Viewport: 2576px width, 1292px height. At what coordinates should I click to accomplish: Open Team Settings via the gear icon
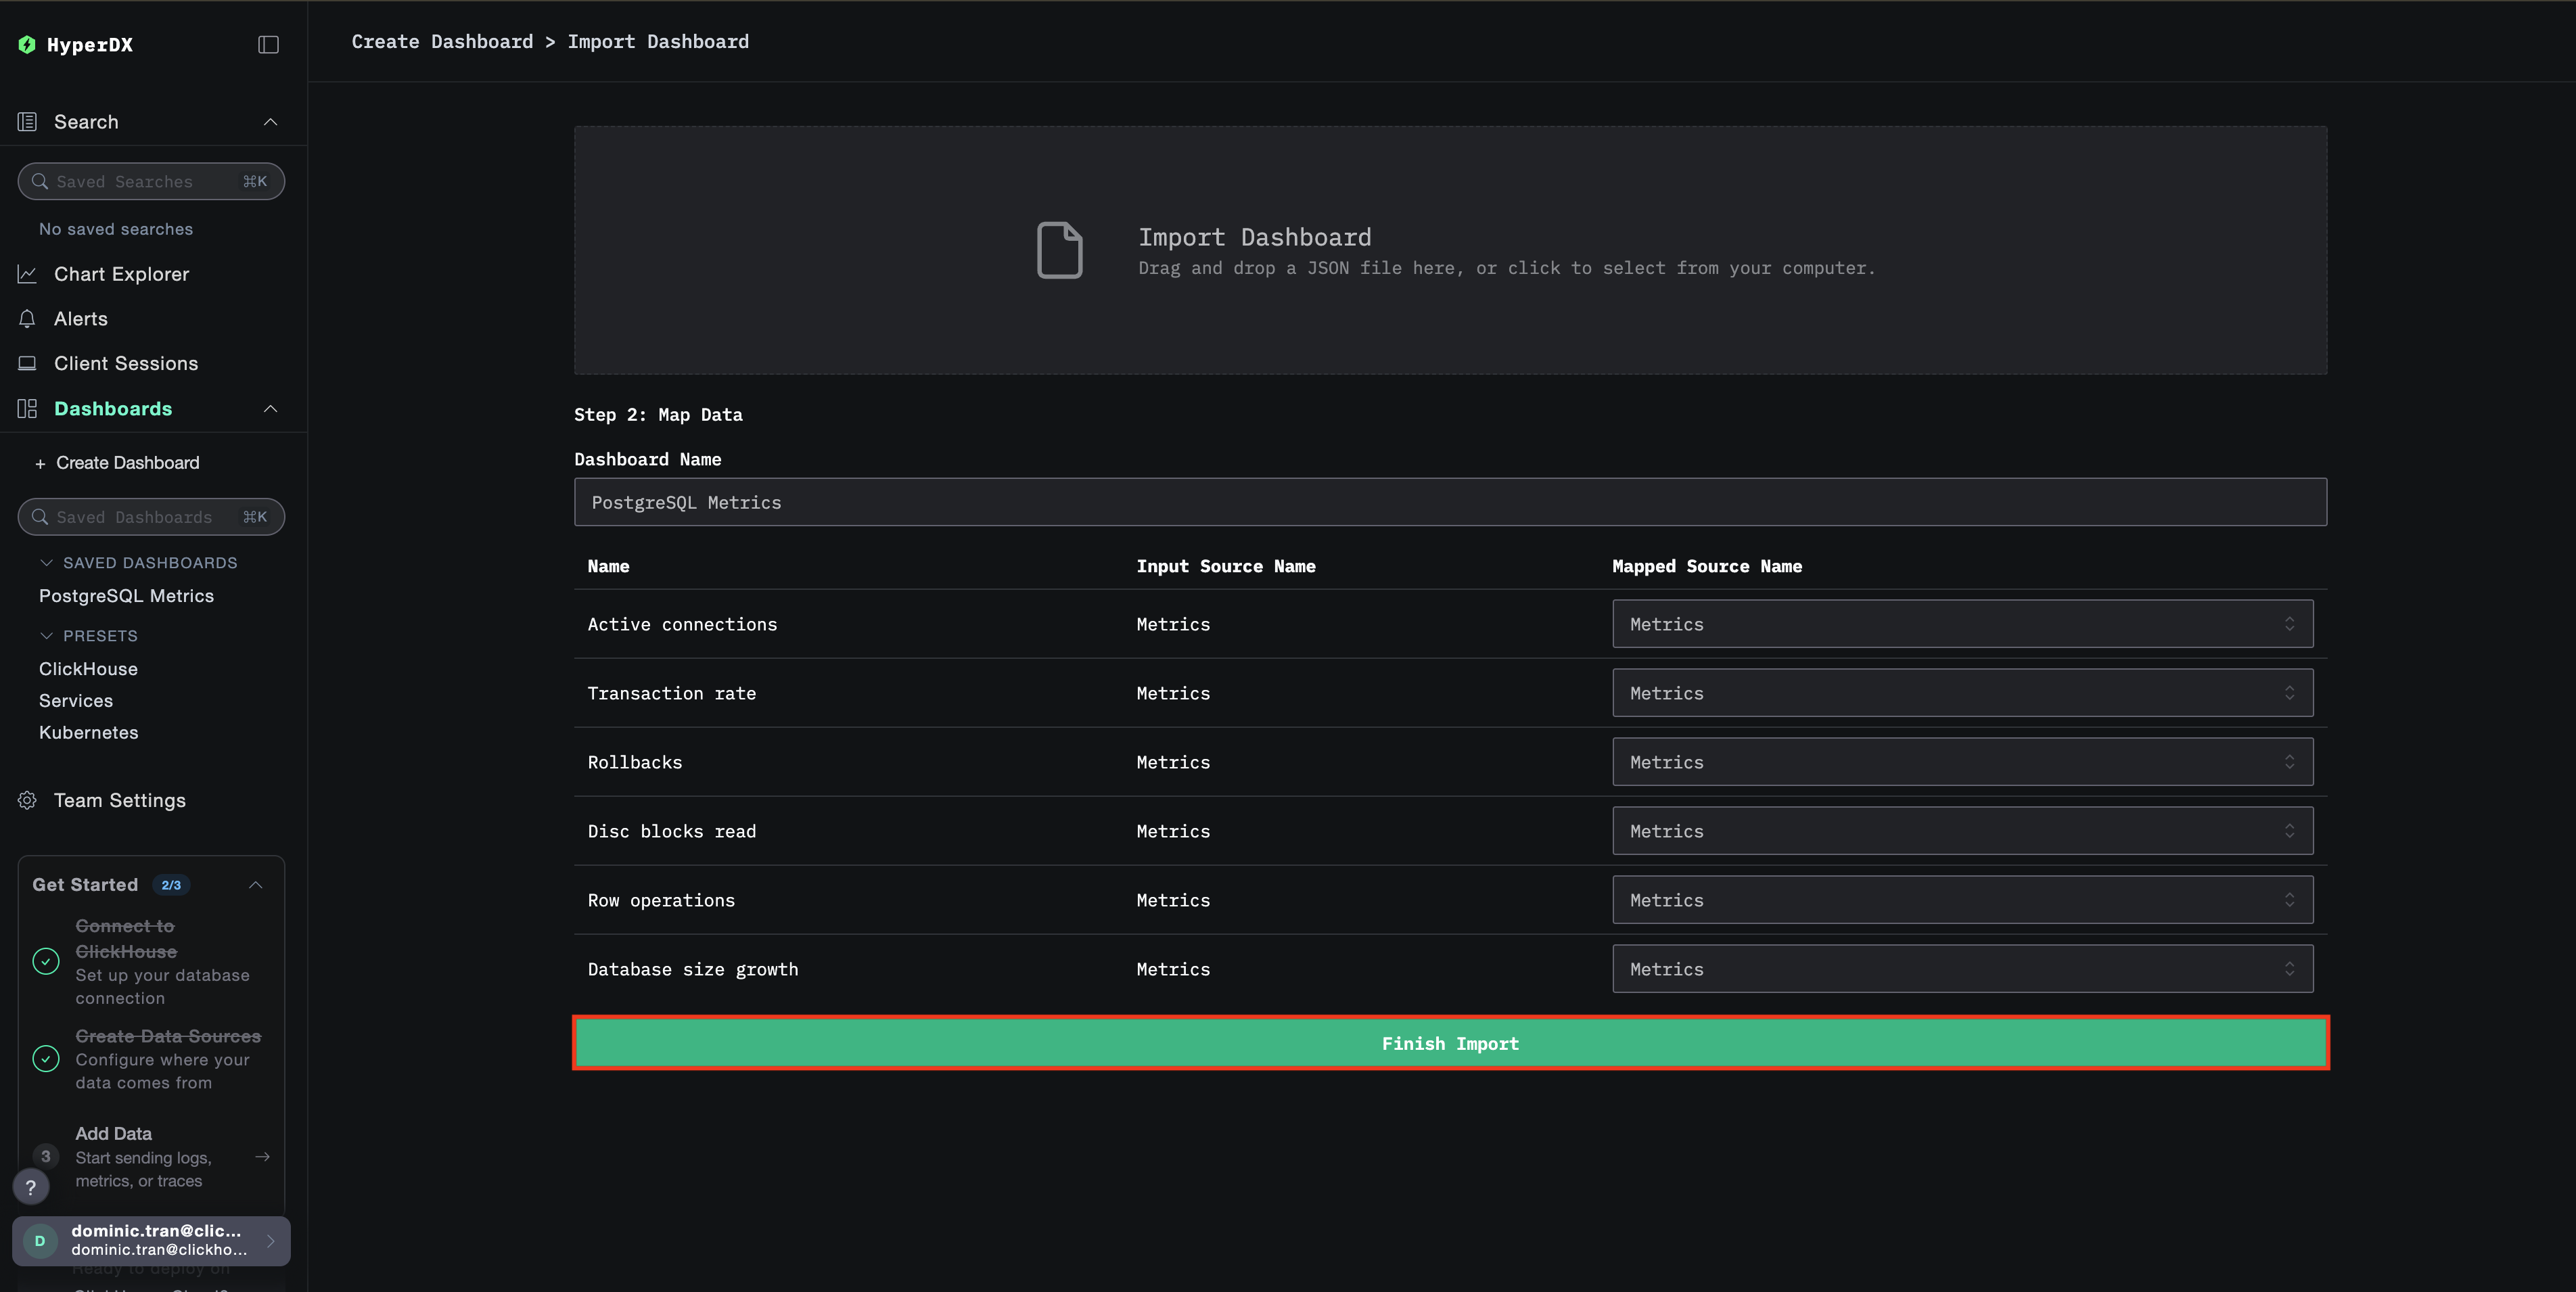click(x=27, y=800)
